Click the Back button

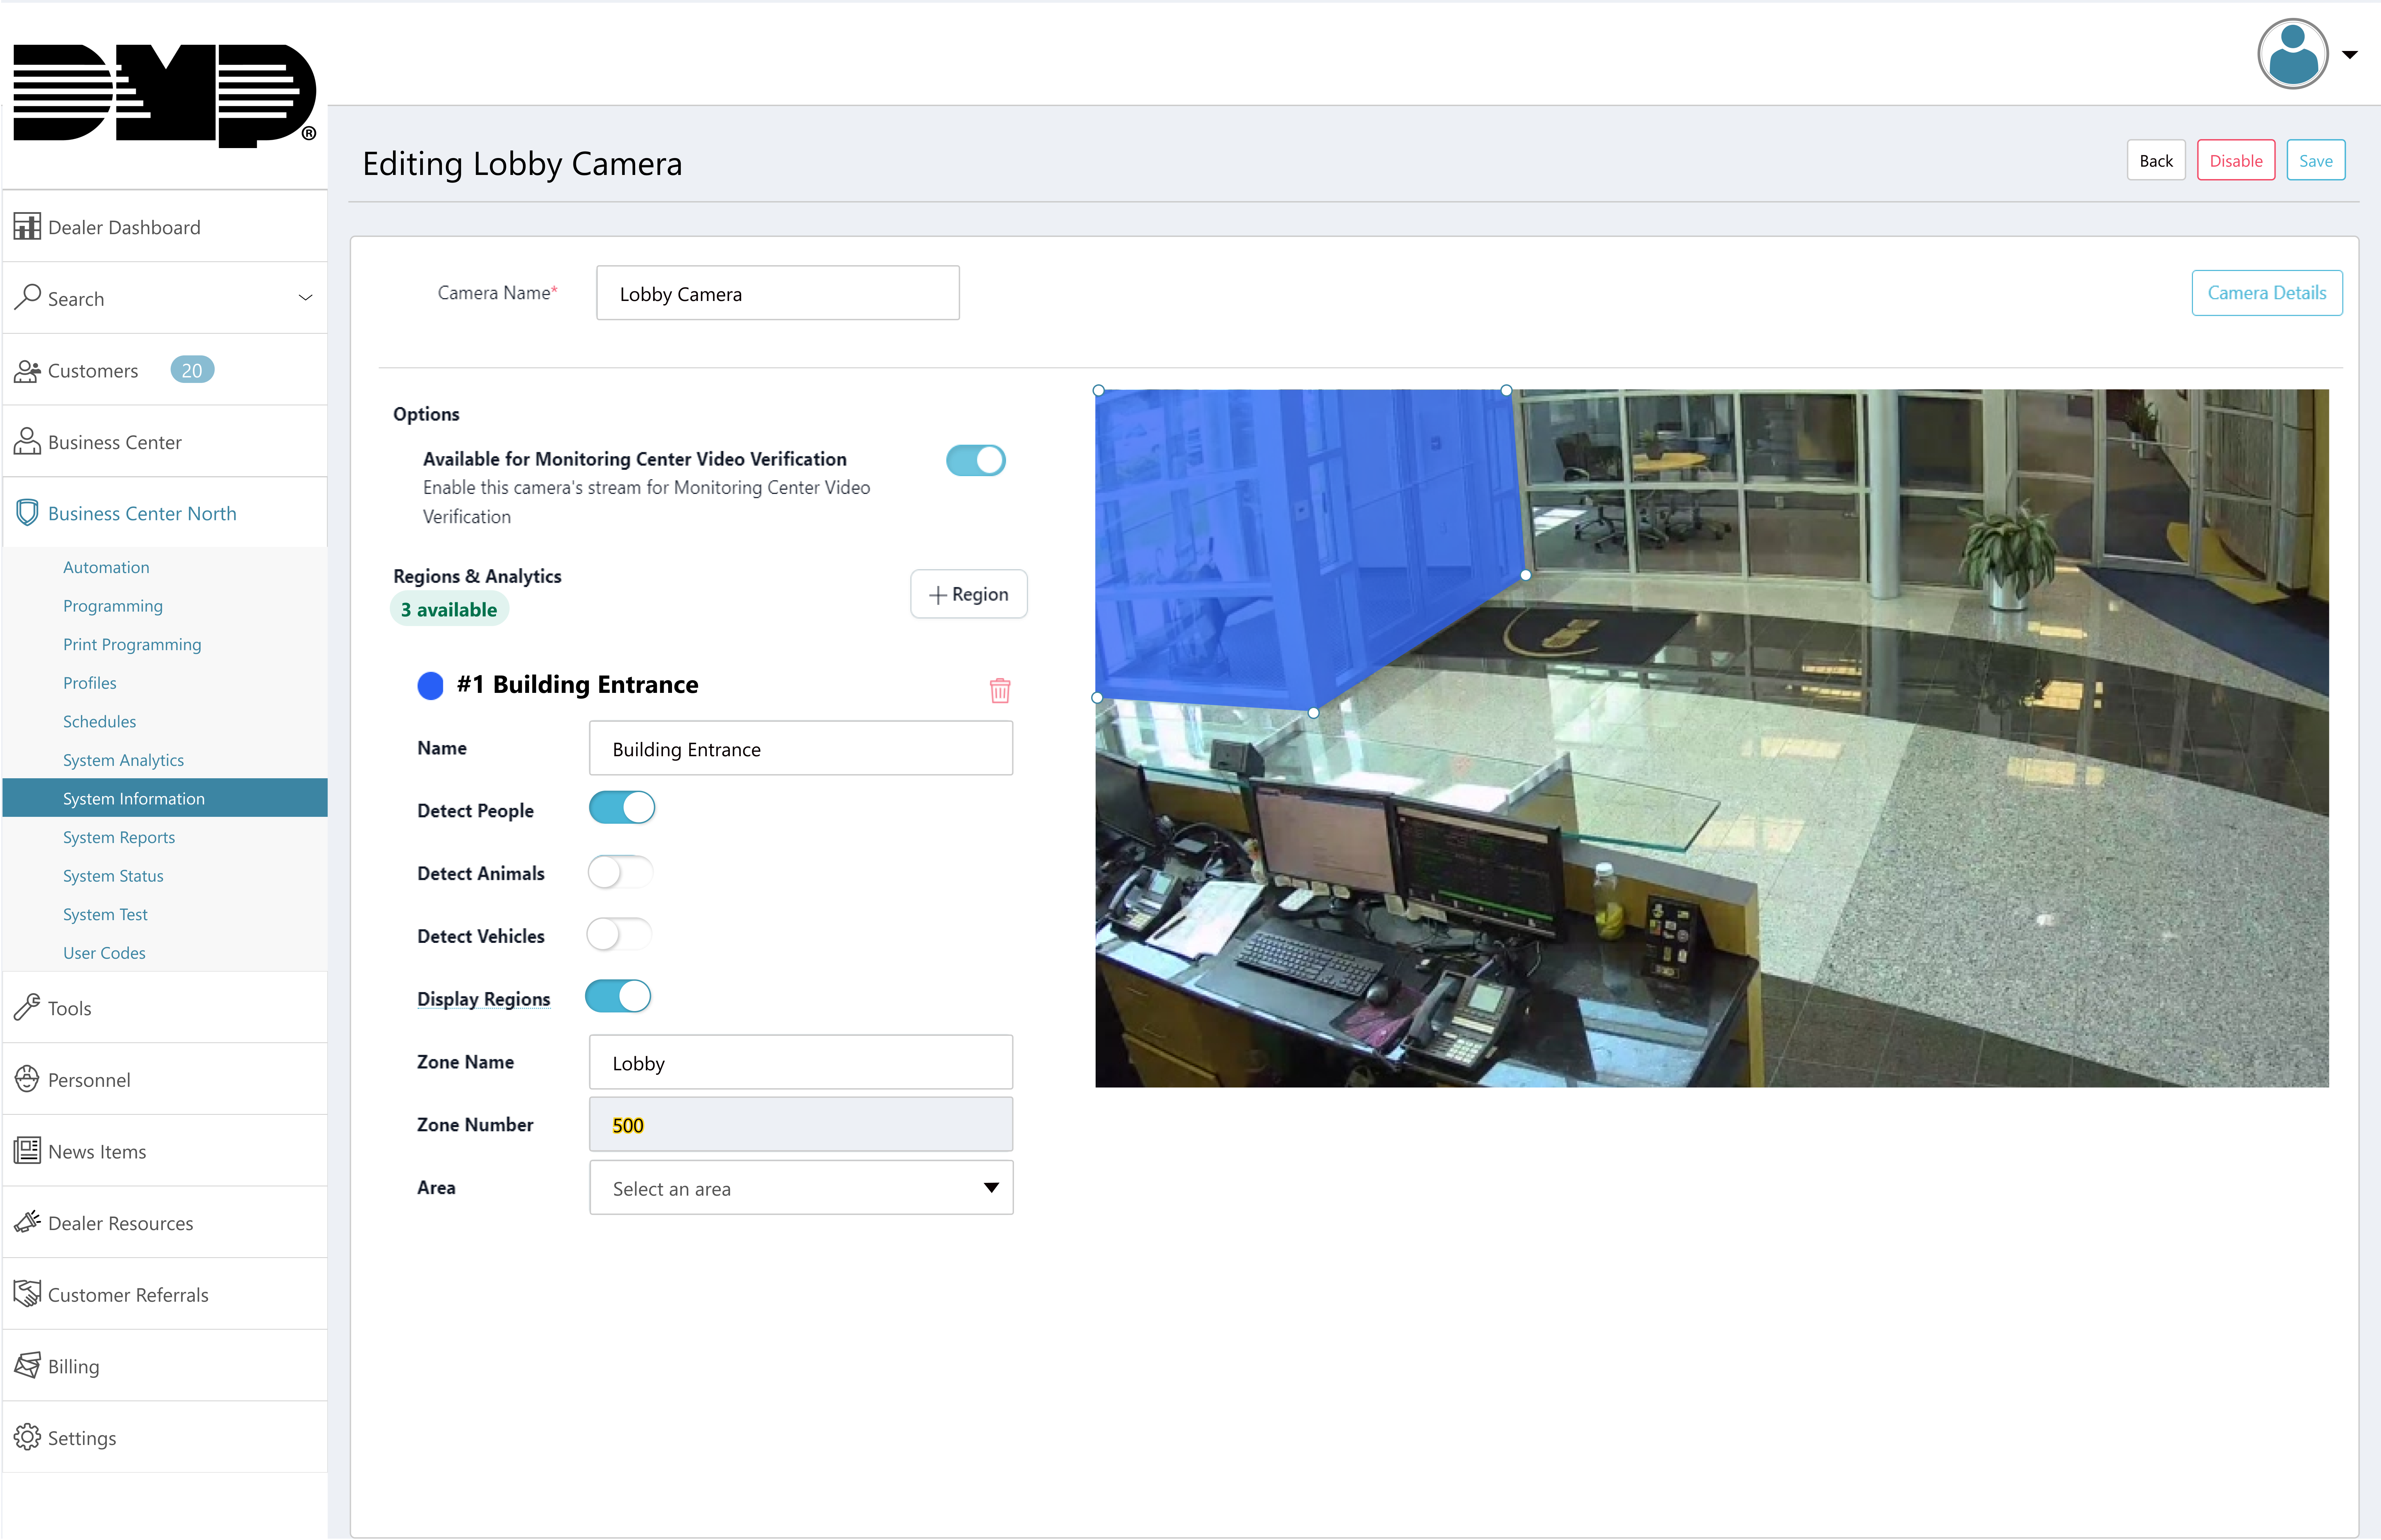coord(2156,160)
